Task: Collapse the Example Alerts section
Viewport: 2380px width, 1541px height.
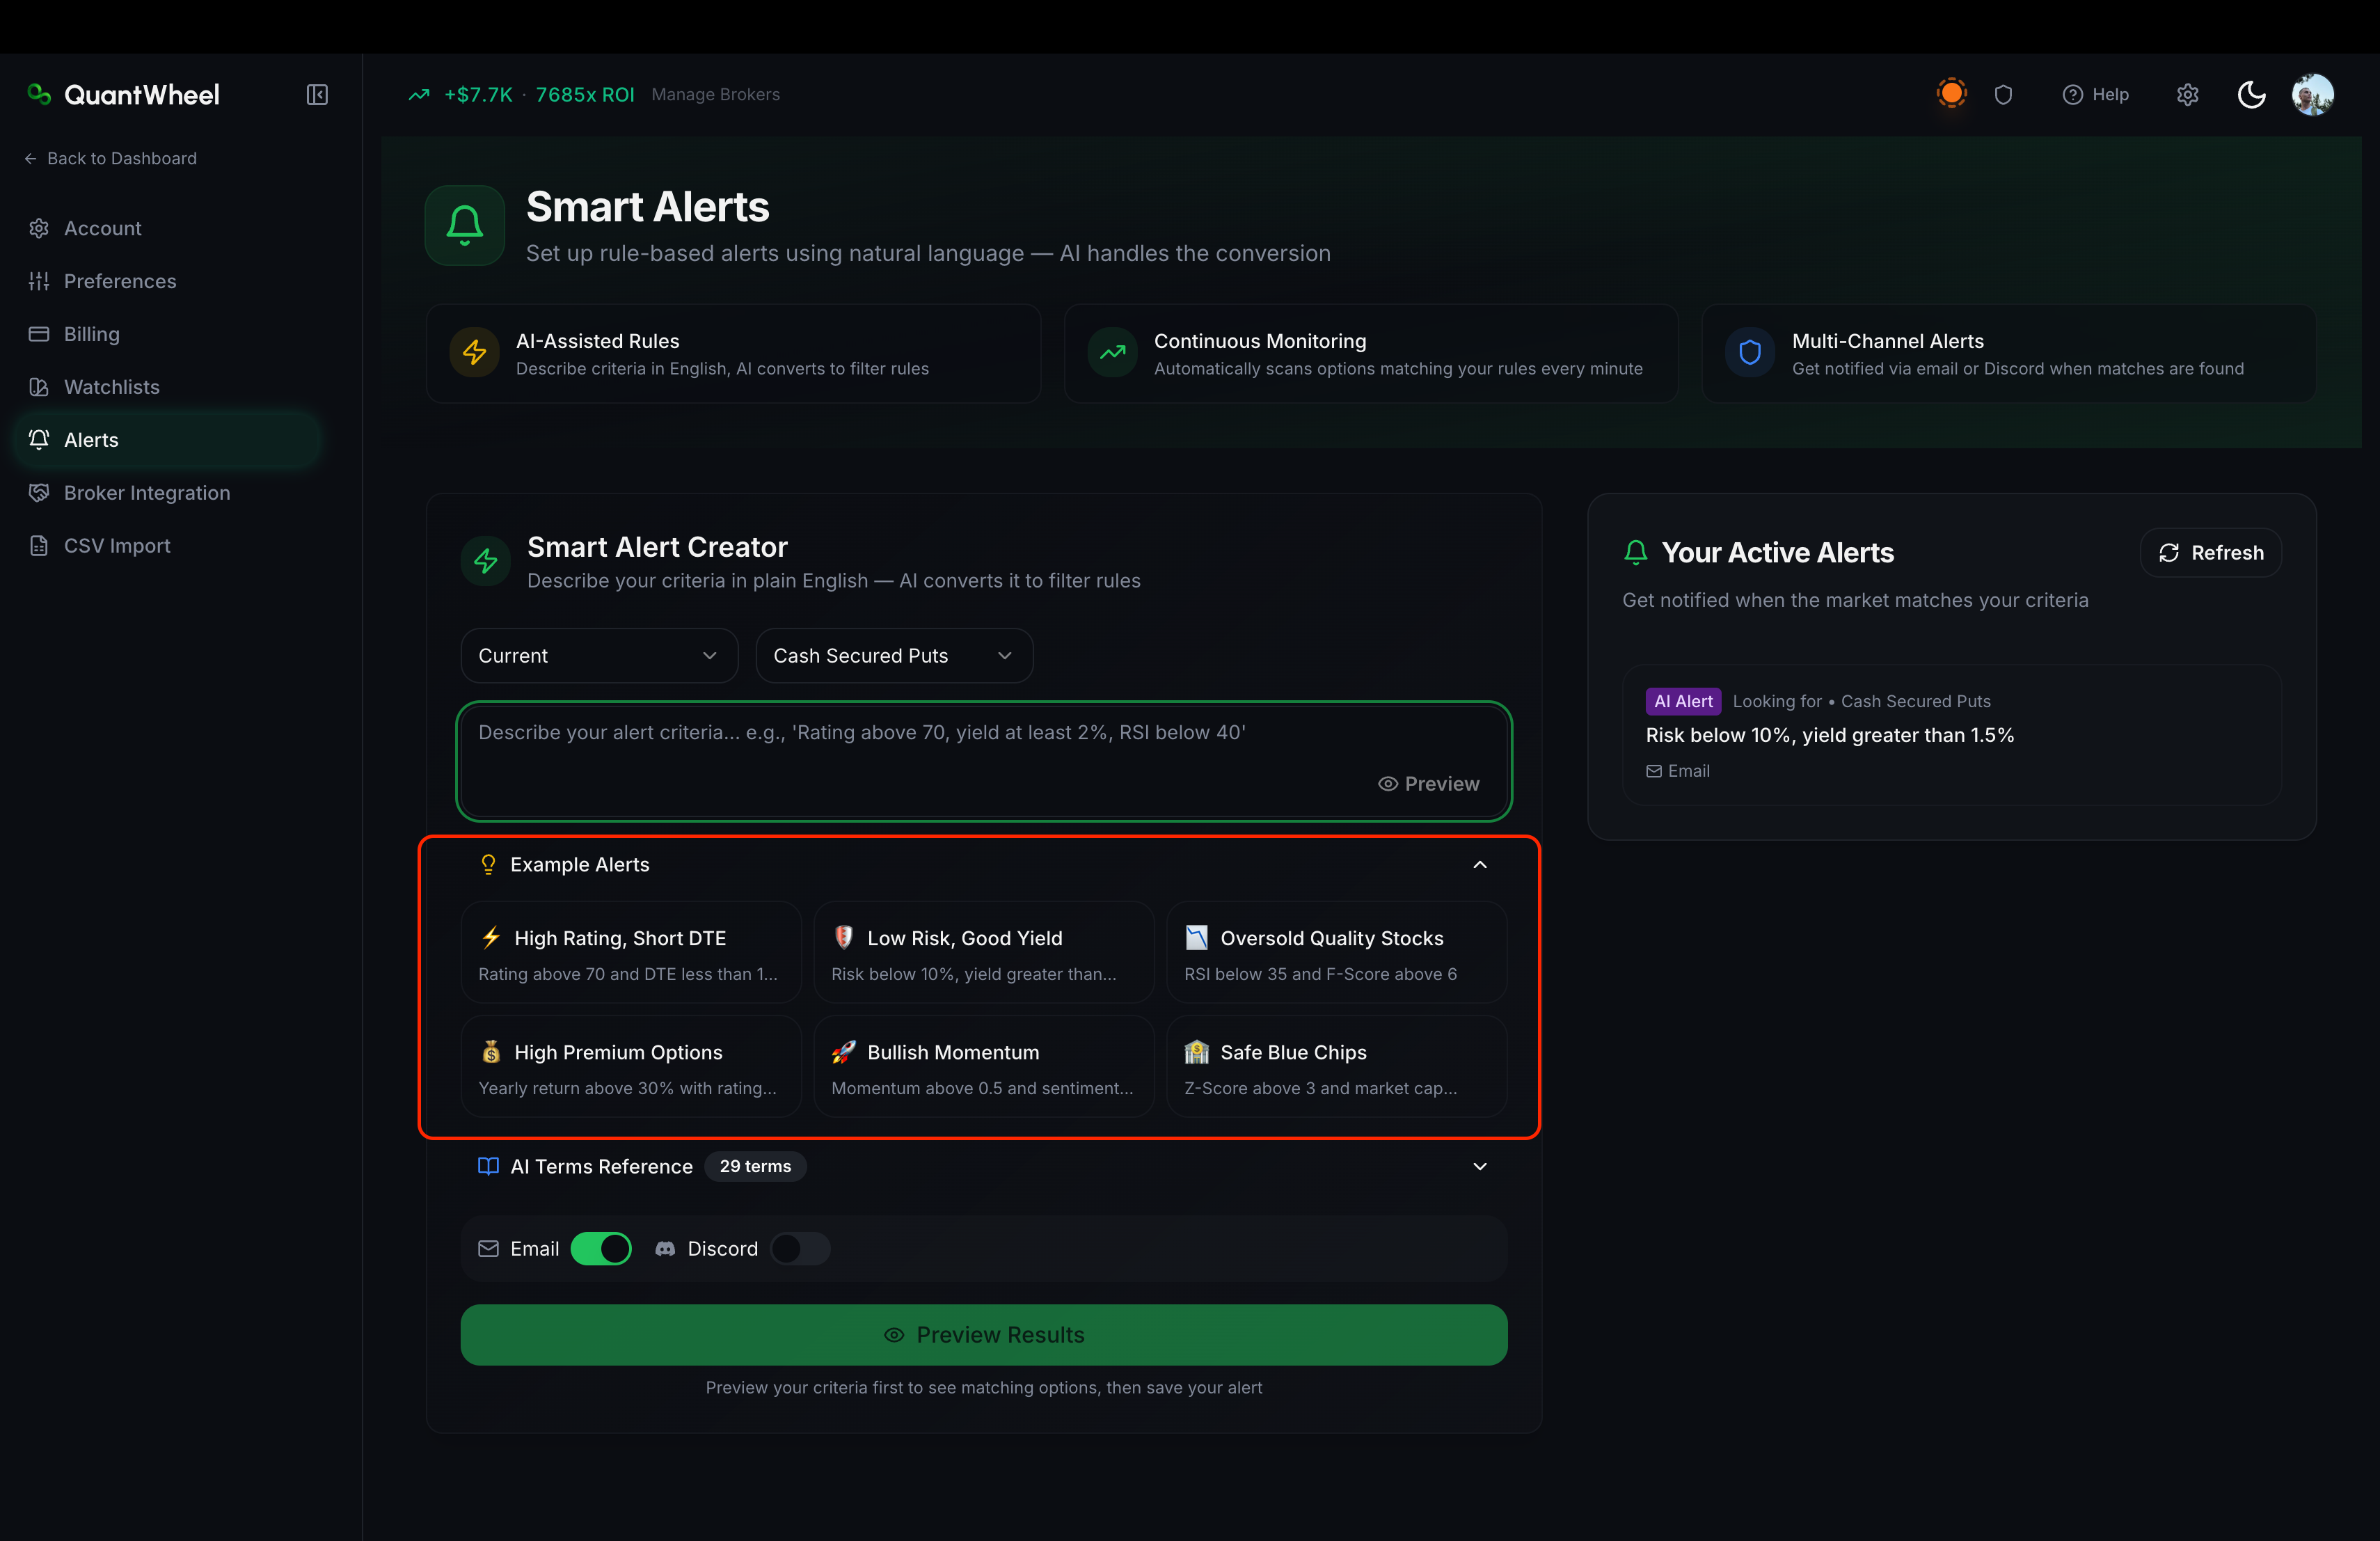Action: pyautogui.click(x=1480, y=864)
